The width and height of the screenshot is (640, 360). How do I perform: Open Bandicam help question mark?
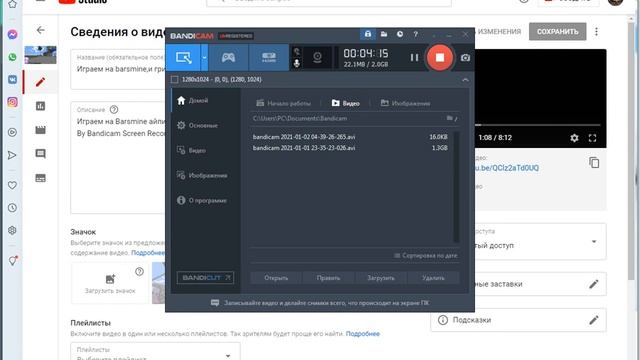click(416, 34)
